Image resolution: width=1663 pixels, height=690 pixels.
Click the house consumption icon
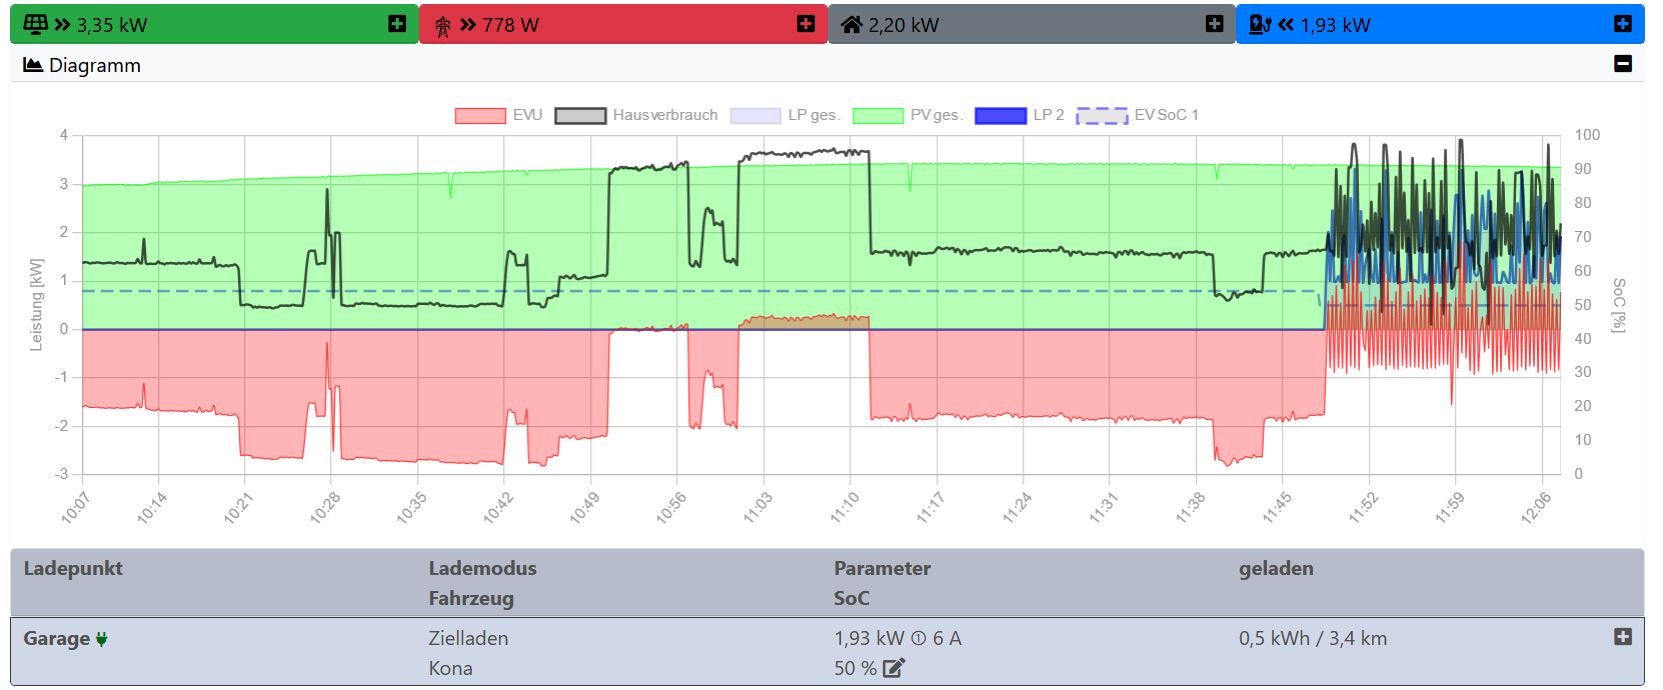[x=851, y=25]
